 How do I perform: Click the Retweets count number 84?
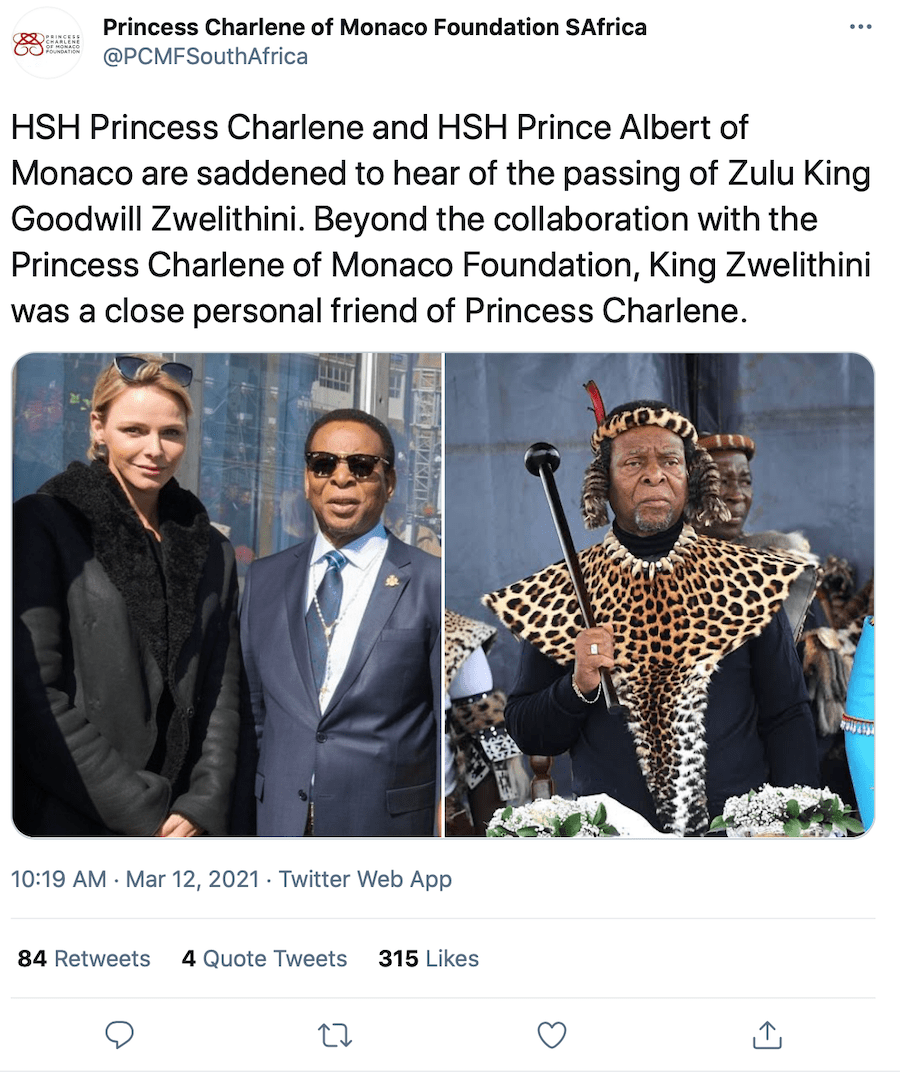32,959
